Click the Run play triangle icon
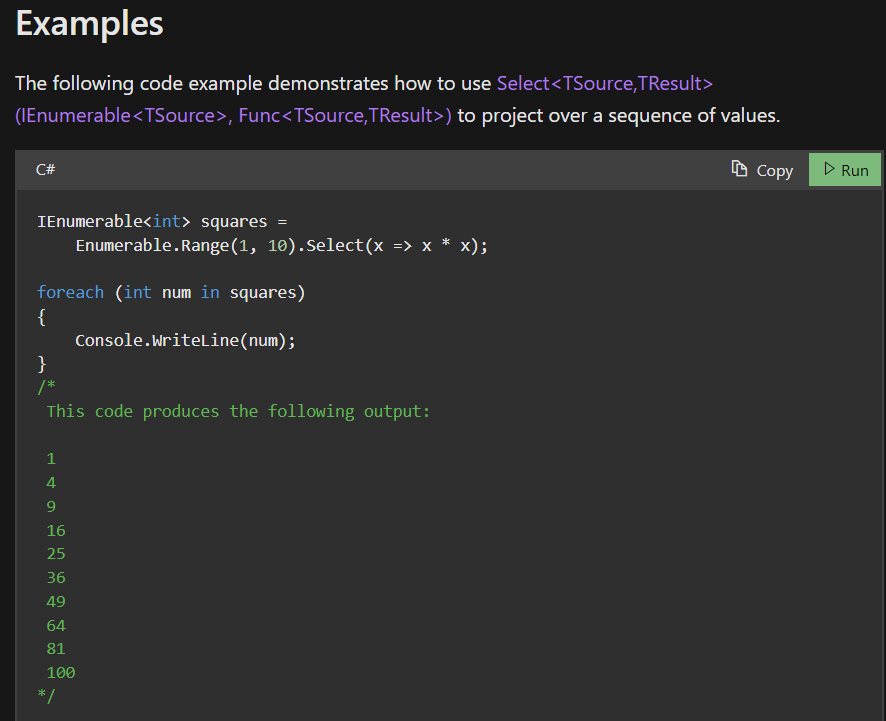The width and height of the screenshot is (886, 721). tap(829, 168)
